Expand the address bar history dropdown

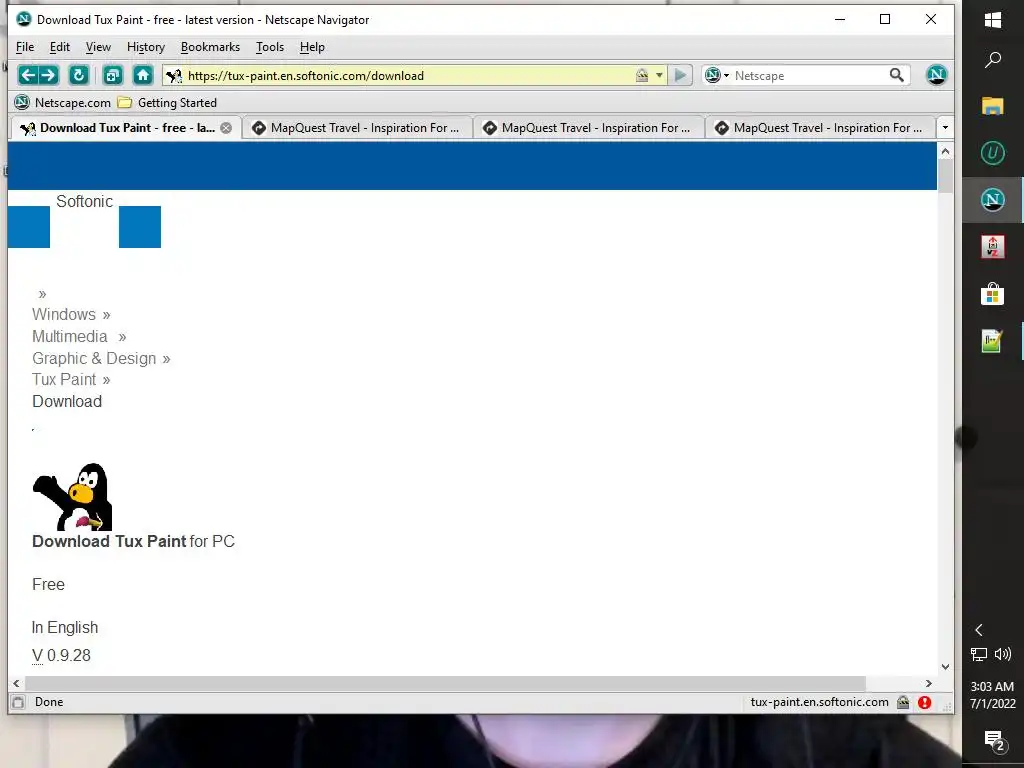(x=660, y=75)
